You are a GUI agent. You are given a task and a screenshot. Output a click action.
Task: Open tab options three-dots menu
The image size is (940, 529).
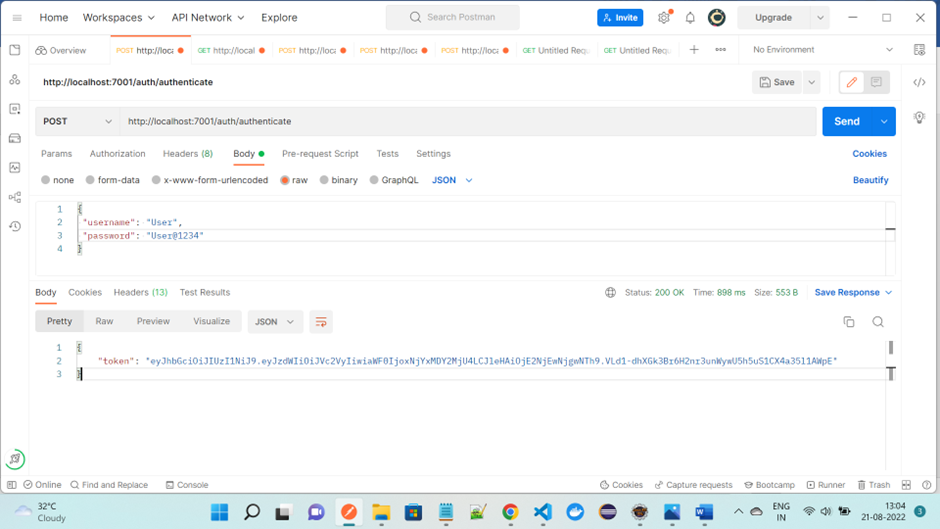721,50
